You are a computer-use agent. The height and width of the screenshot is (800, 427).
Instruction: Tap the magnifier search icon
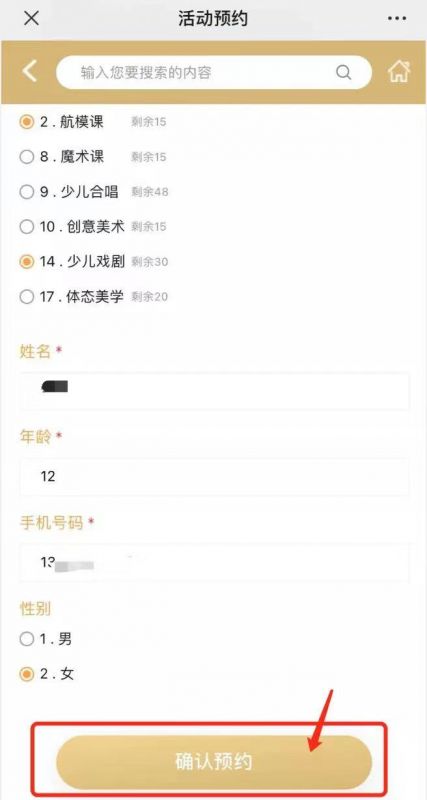click(x=343, y=72)
